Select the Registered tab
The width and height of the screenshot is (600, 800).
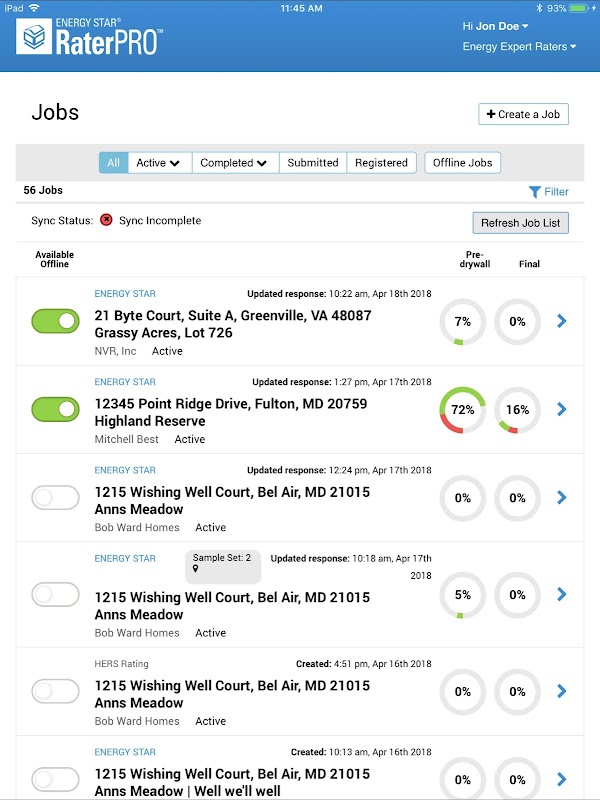pos(381,163)
